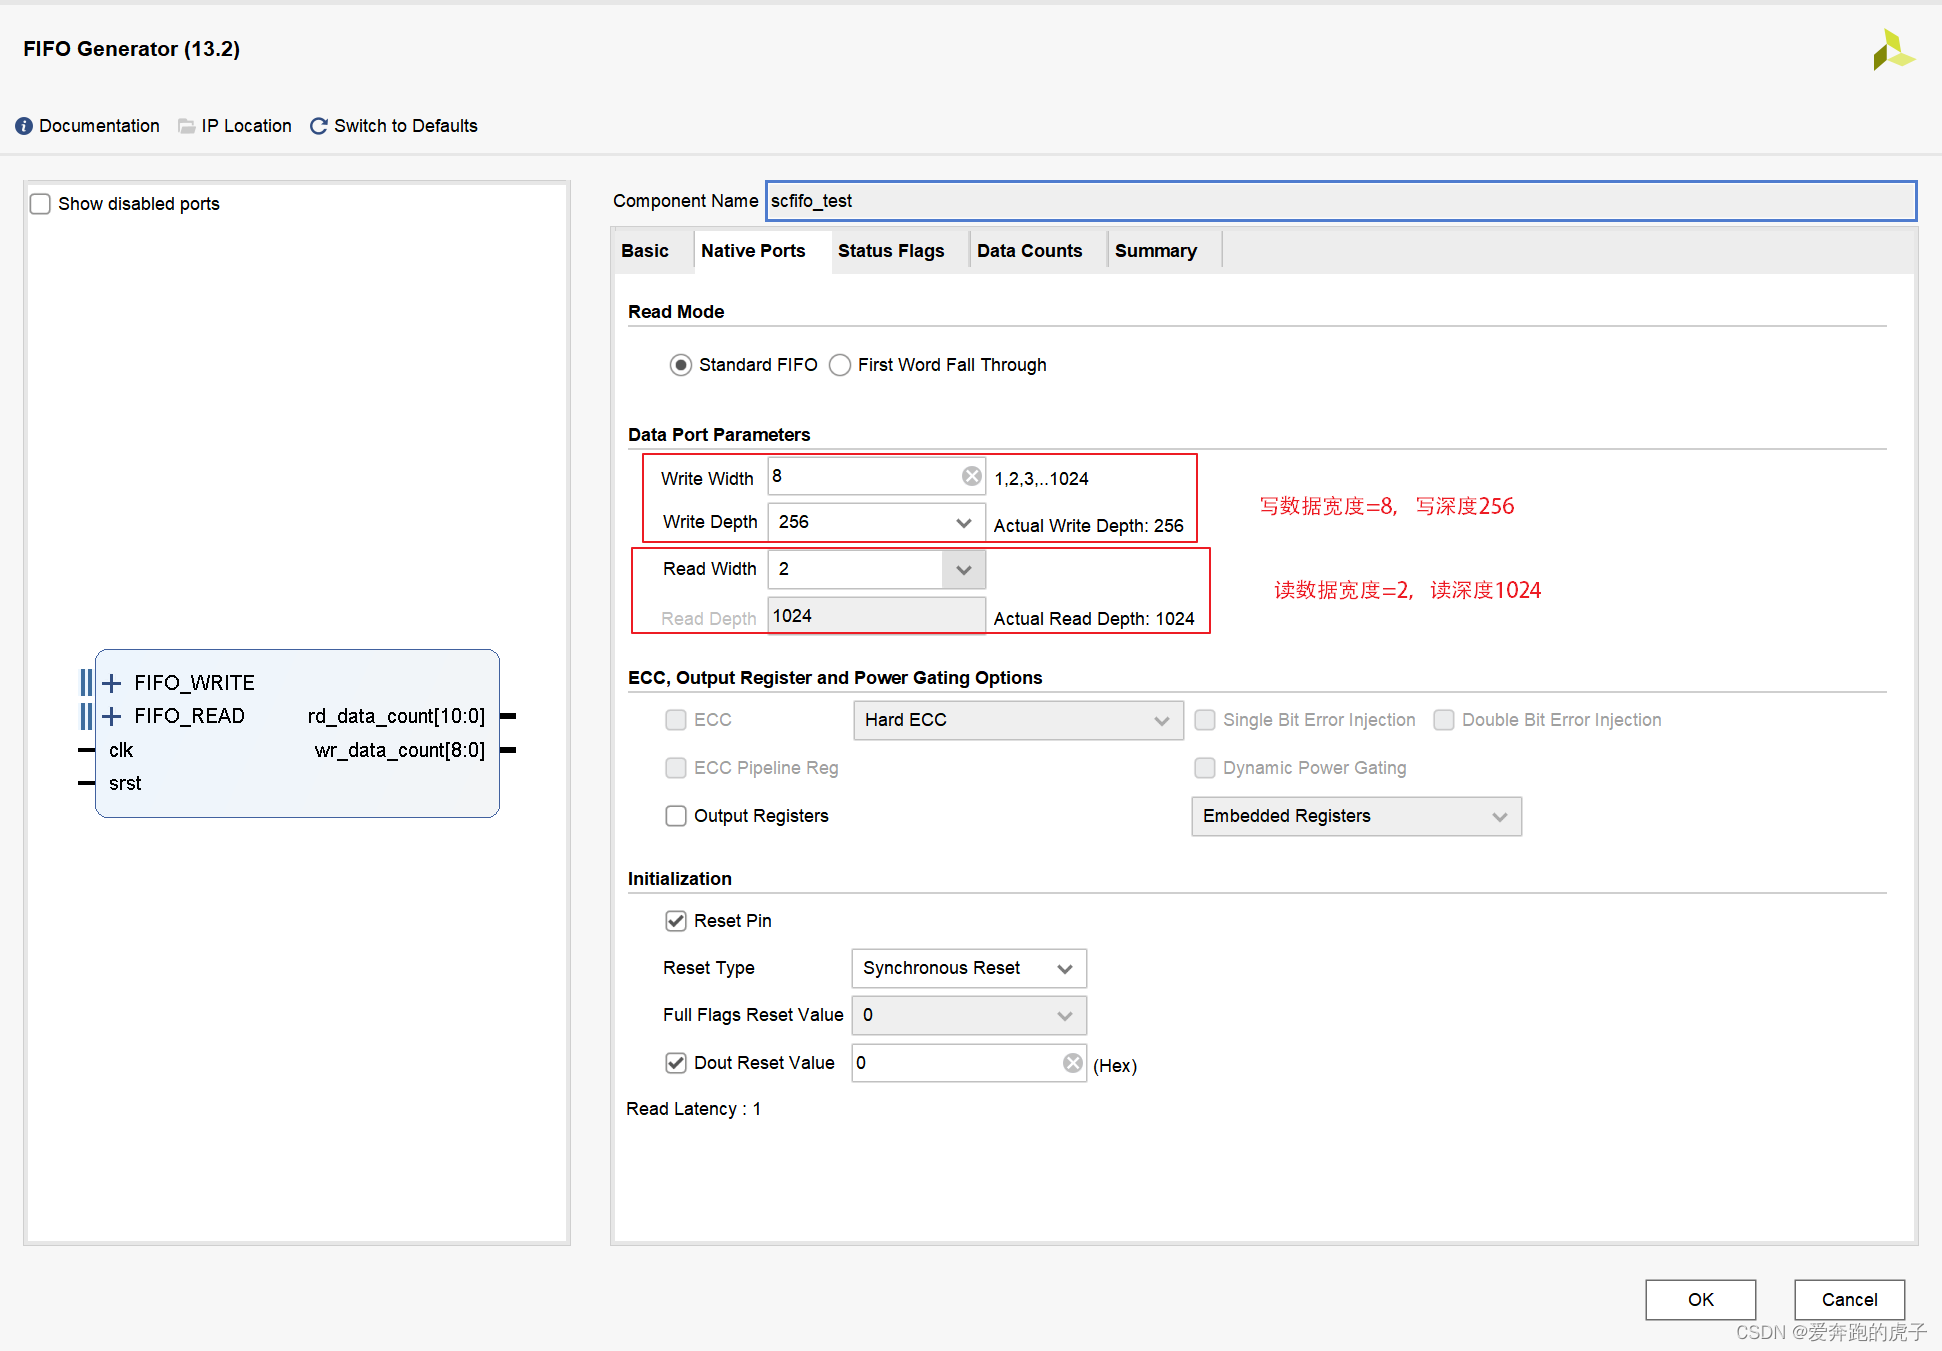Open Documentation for FIFO Generator
This screenshot has height=1351, width=1942.
pos(91,125)
